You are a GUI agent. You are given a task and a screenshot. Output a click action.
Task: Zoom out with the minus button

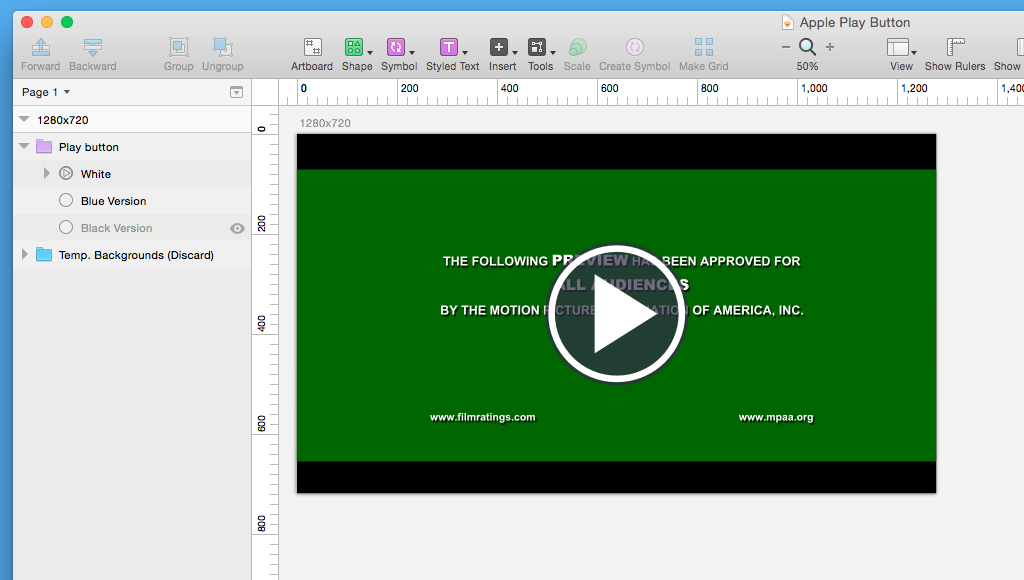point(786,47)
